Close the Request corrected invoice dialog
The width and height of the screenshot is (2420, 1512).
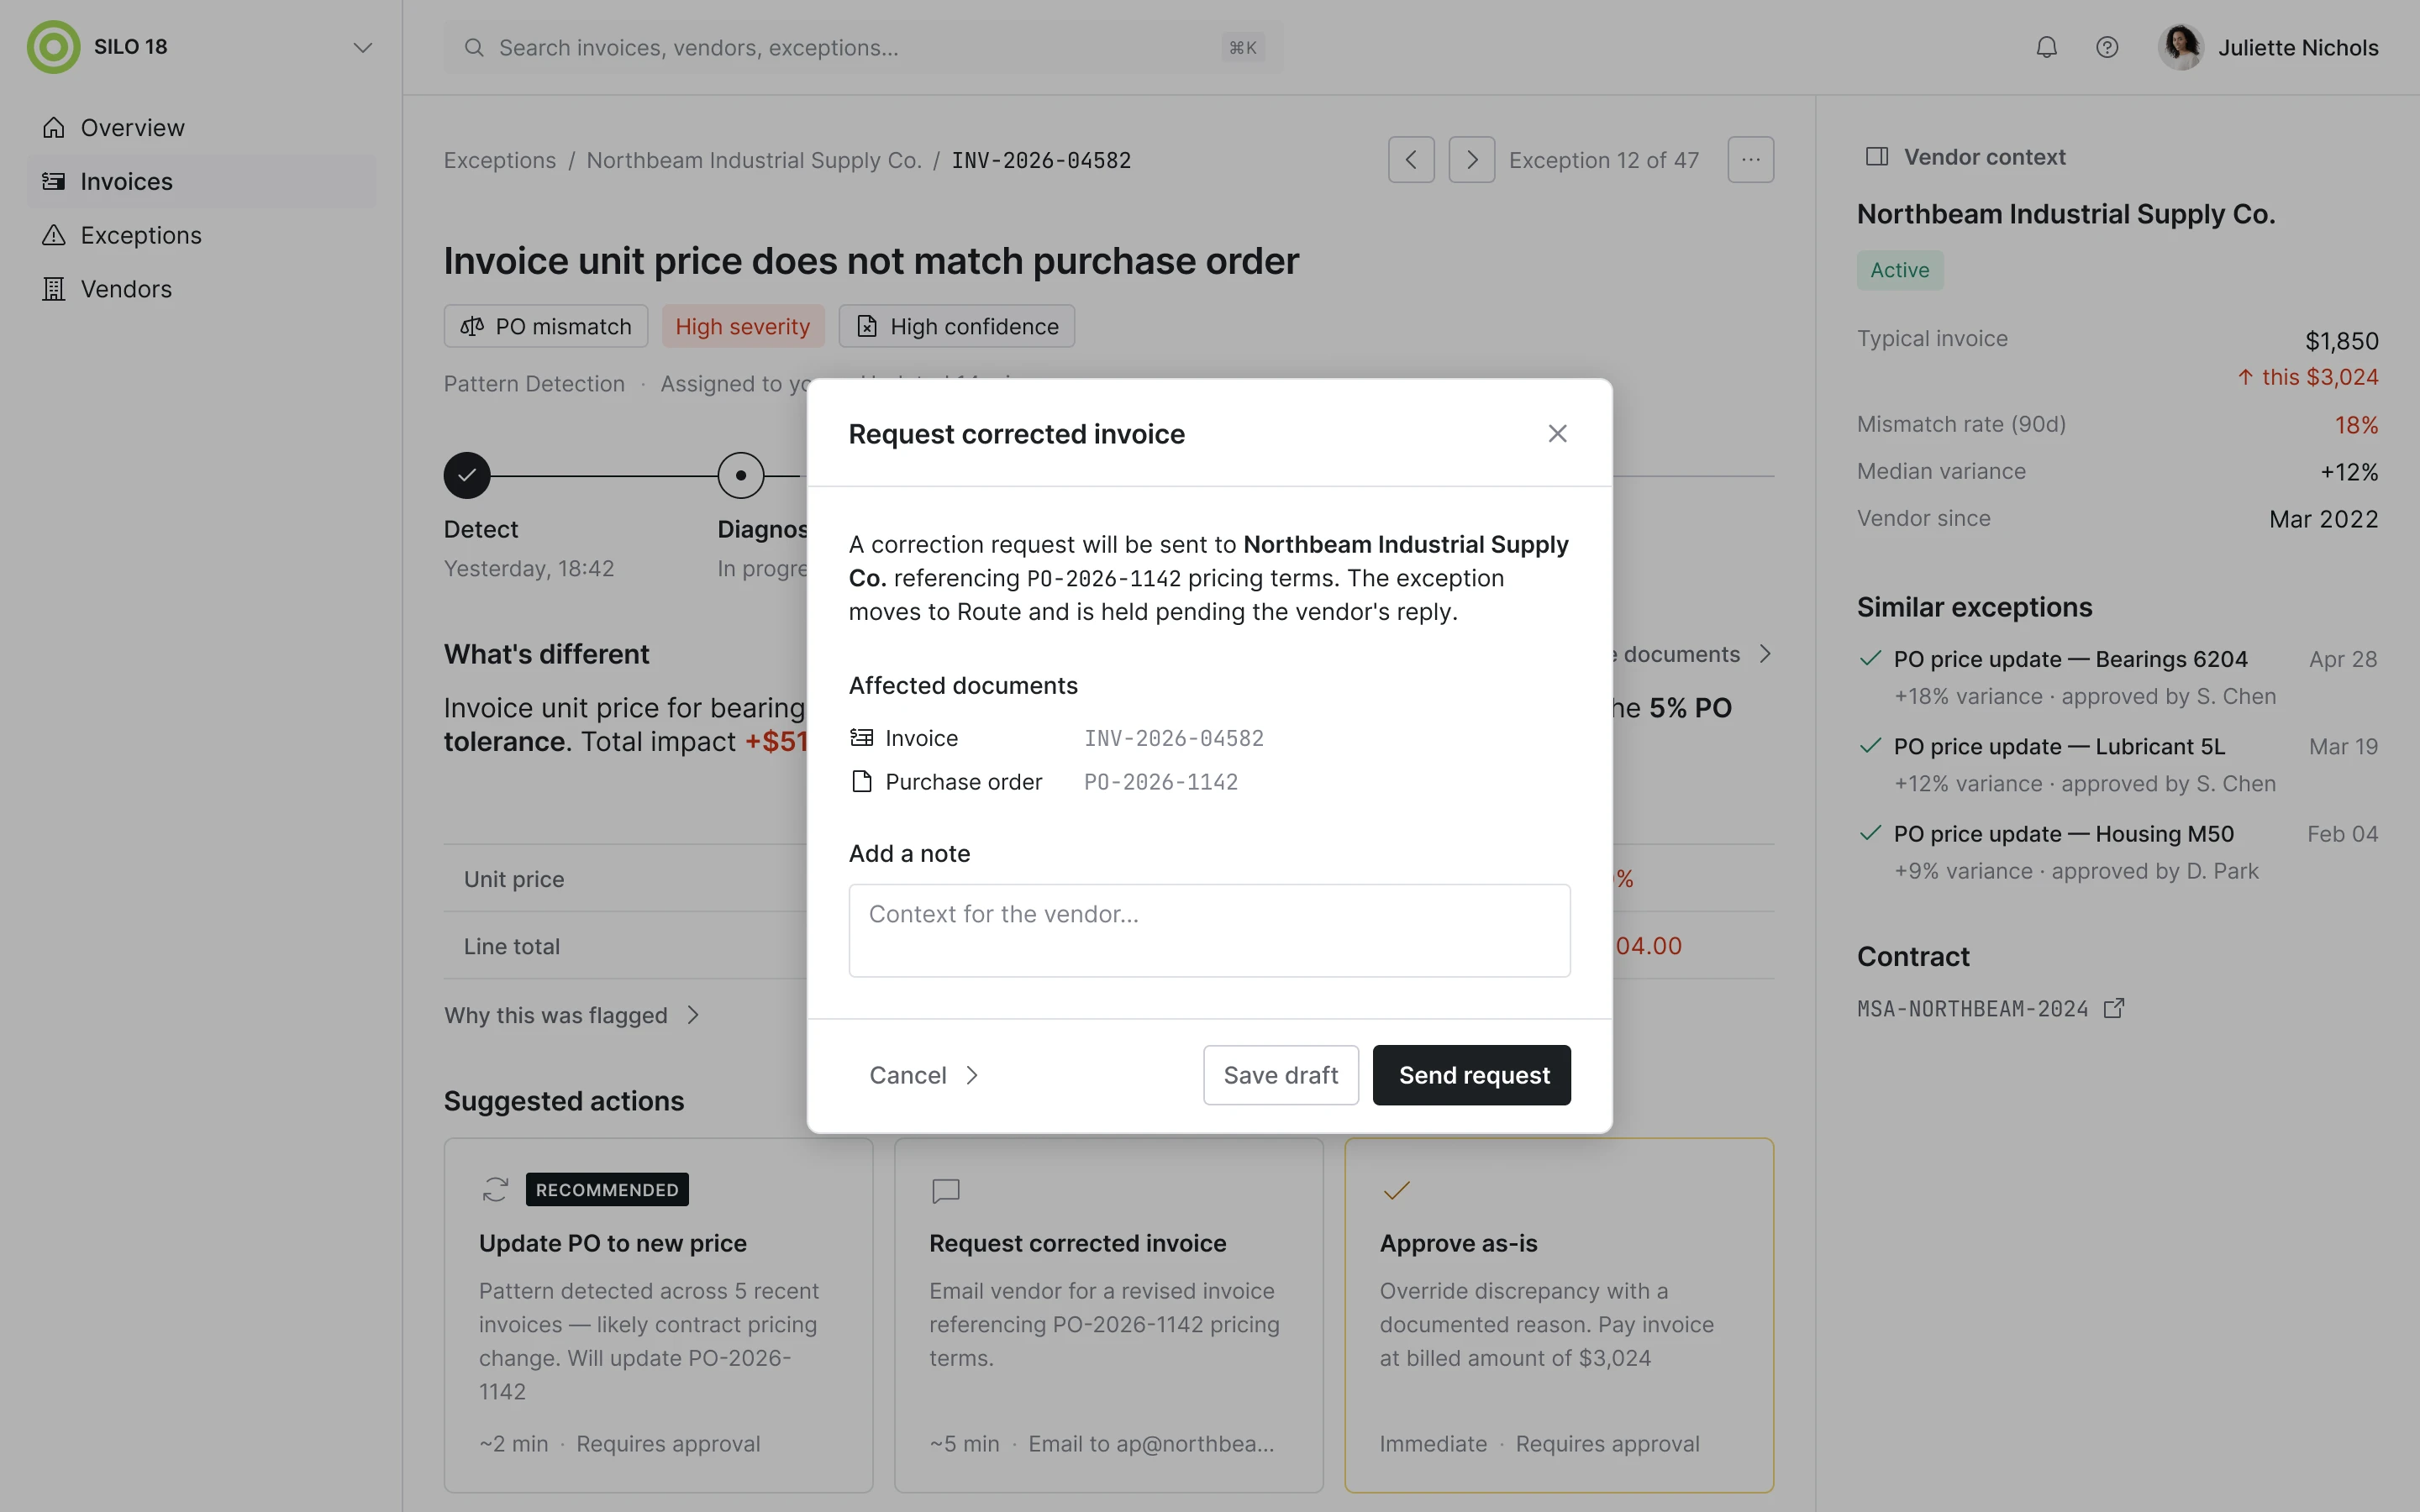tap(1557, 433)
